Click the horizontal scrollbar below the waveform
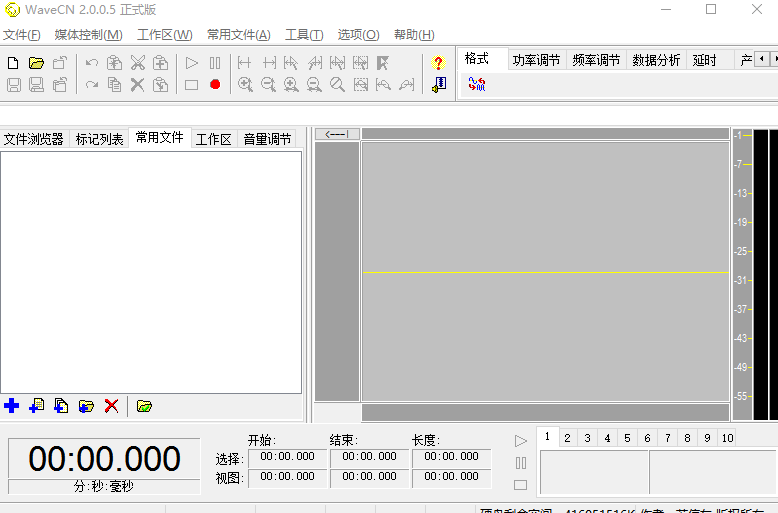Screen dimensions: 778x513 click(x=545, y=412)
